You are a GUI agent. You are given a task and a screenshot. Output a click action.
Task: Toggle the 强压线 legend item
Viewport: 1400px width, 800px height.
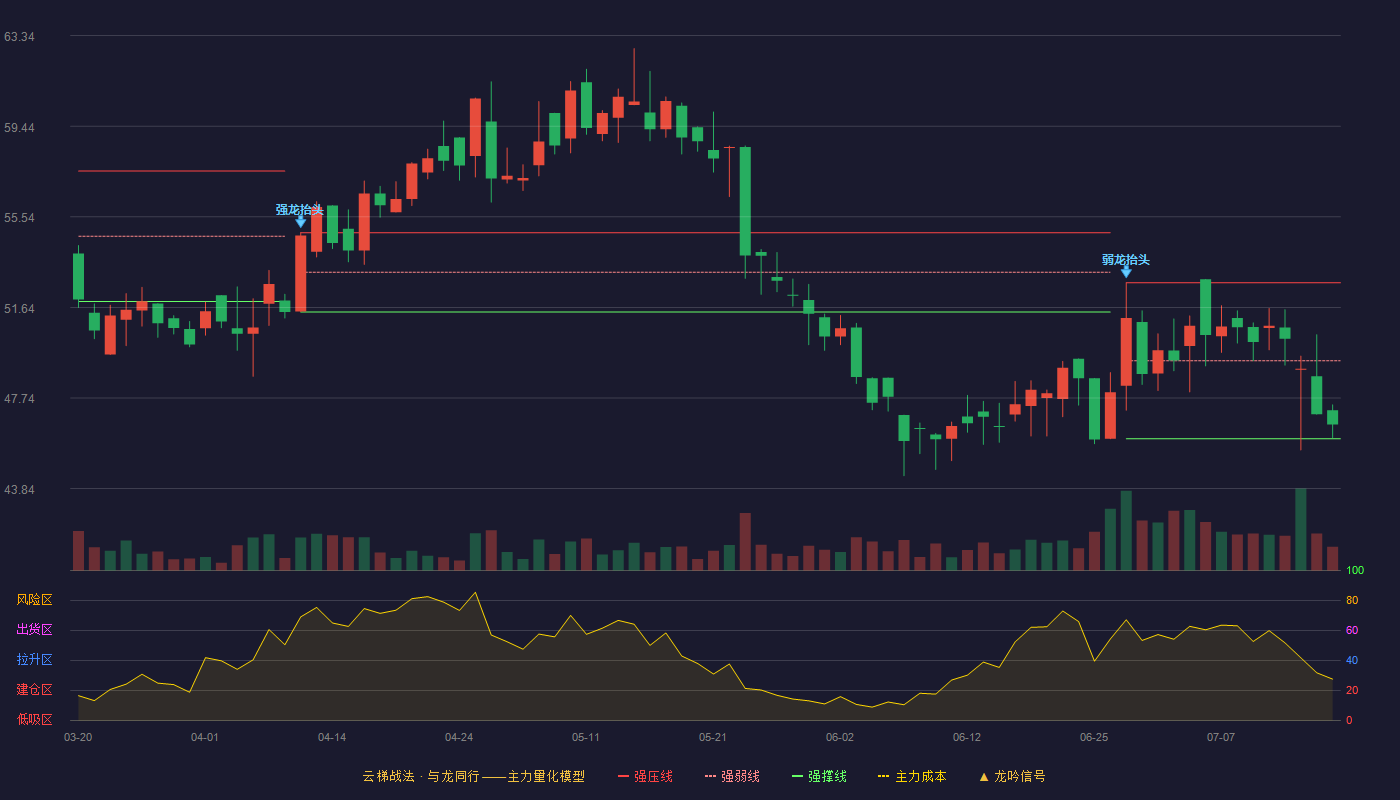tap(645, 776)
